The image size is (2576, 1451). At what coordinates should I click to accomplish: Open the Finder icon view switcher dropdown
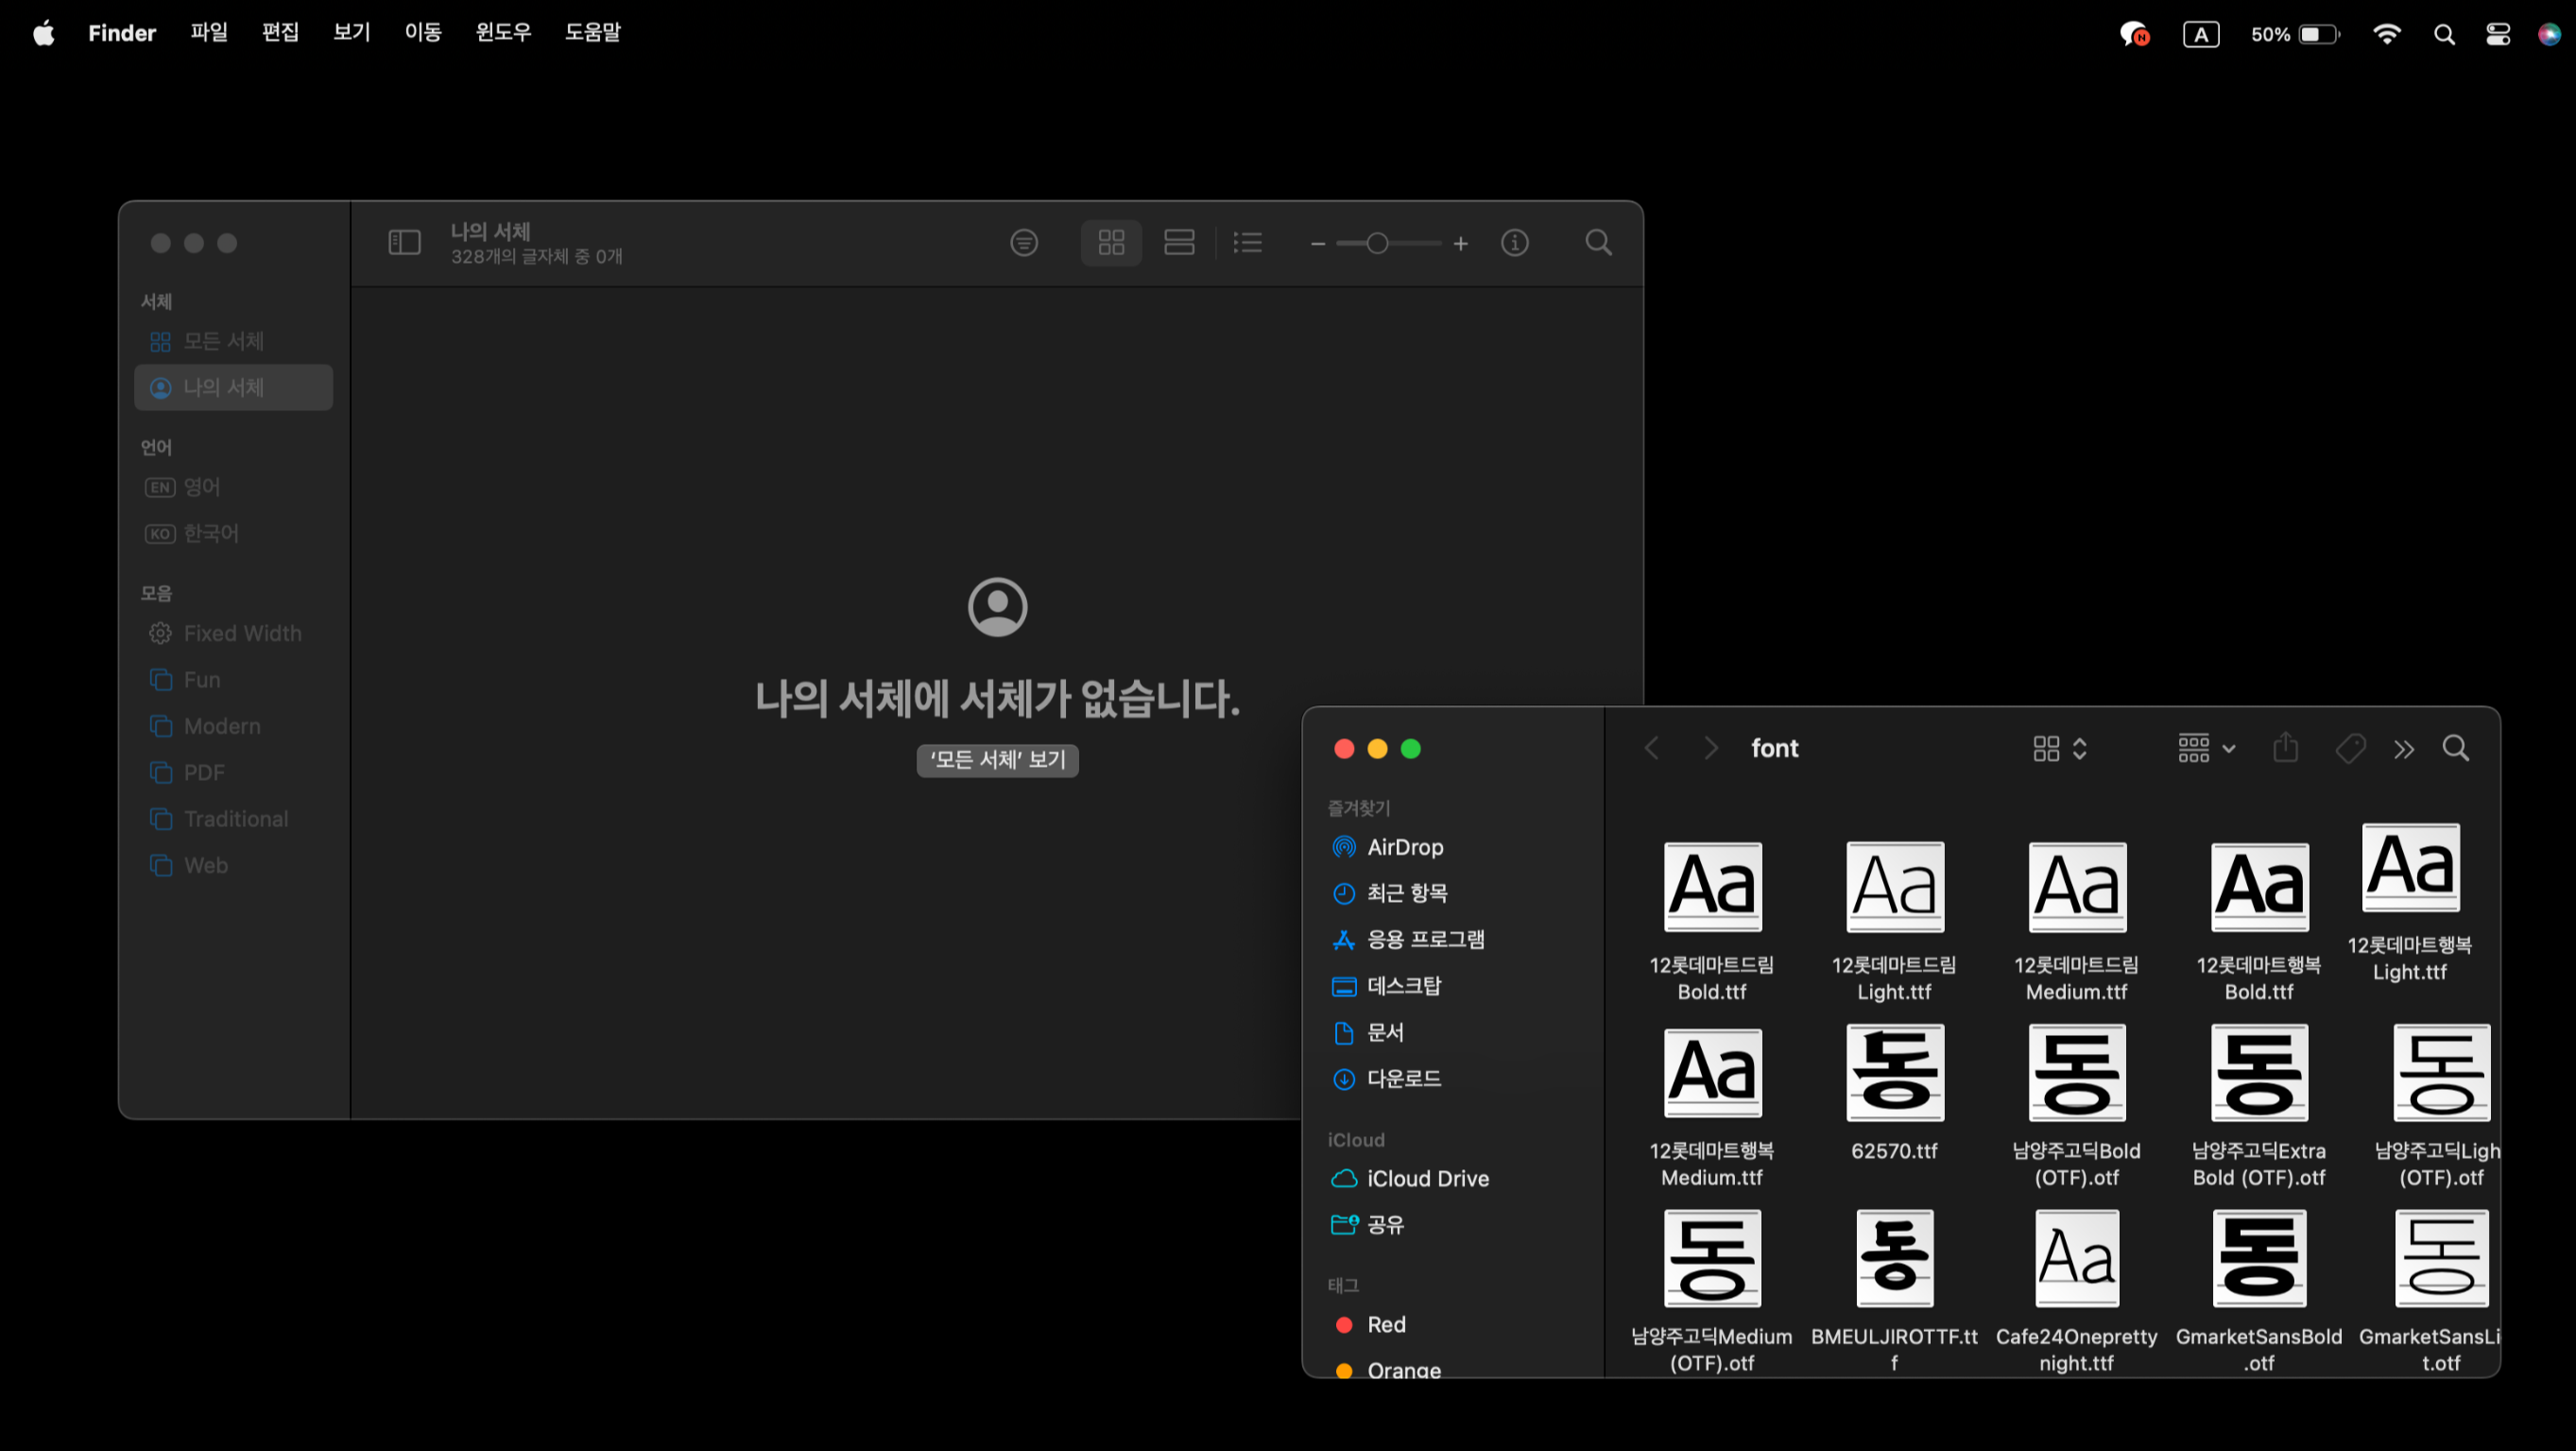pos(2059,748)
